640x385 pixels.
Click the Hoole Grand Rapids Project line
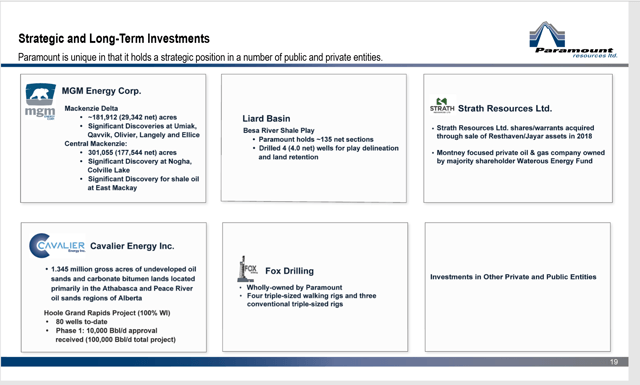tap(107, 313)
